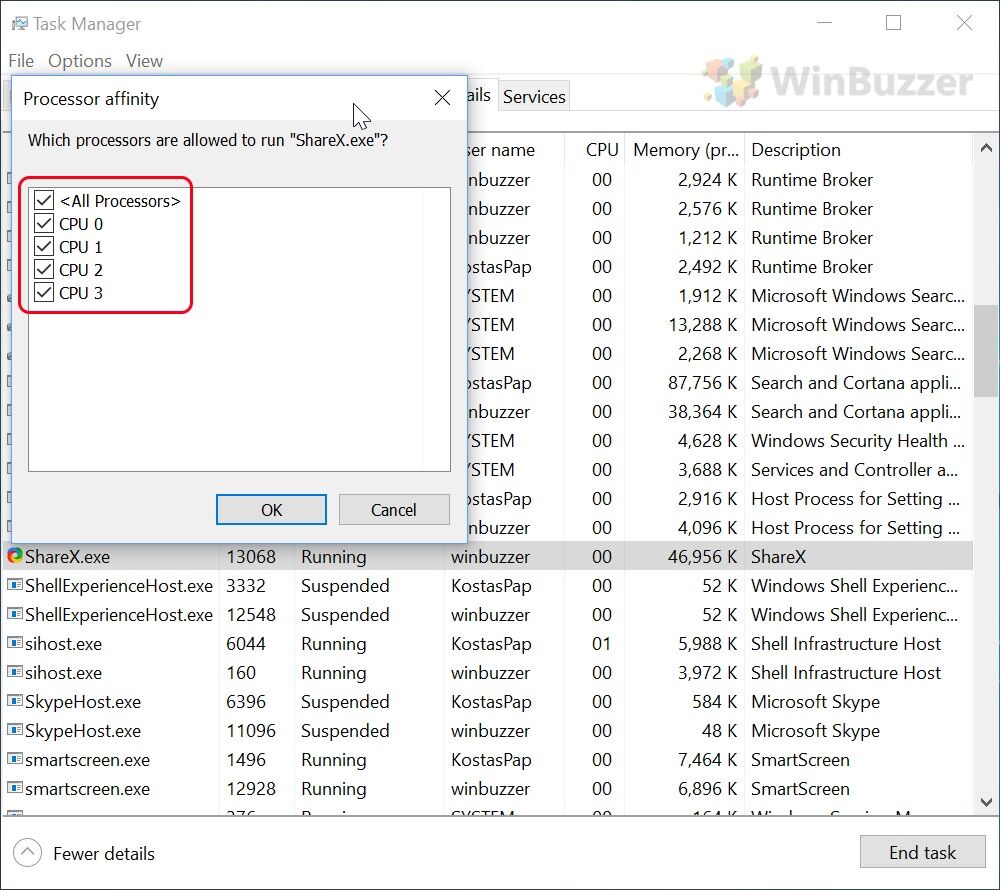Screen dimensions: 1000x890
Task: Select Windows Security Health description
Action: (x=858, y=441)
